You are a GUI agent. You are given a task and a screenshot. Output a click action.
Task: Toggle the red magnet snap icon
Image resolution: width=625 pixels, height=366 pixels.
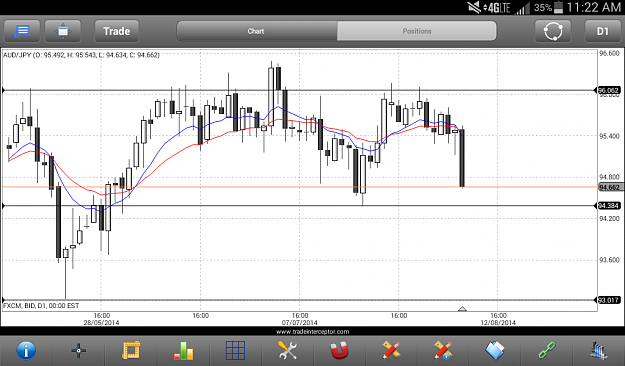click(x=340, y=351)
